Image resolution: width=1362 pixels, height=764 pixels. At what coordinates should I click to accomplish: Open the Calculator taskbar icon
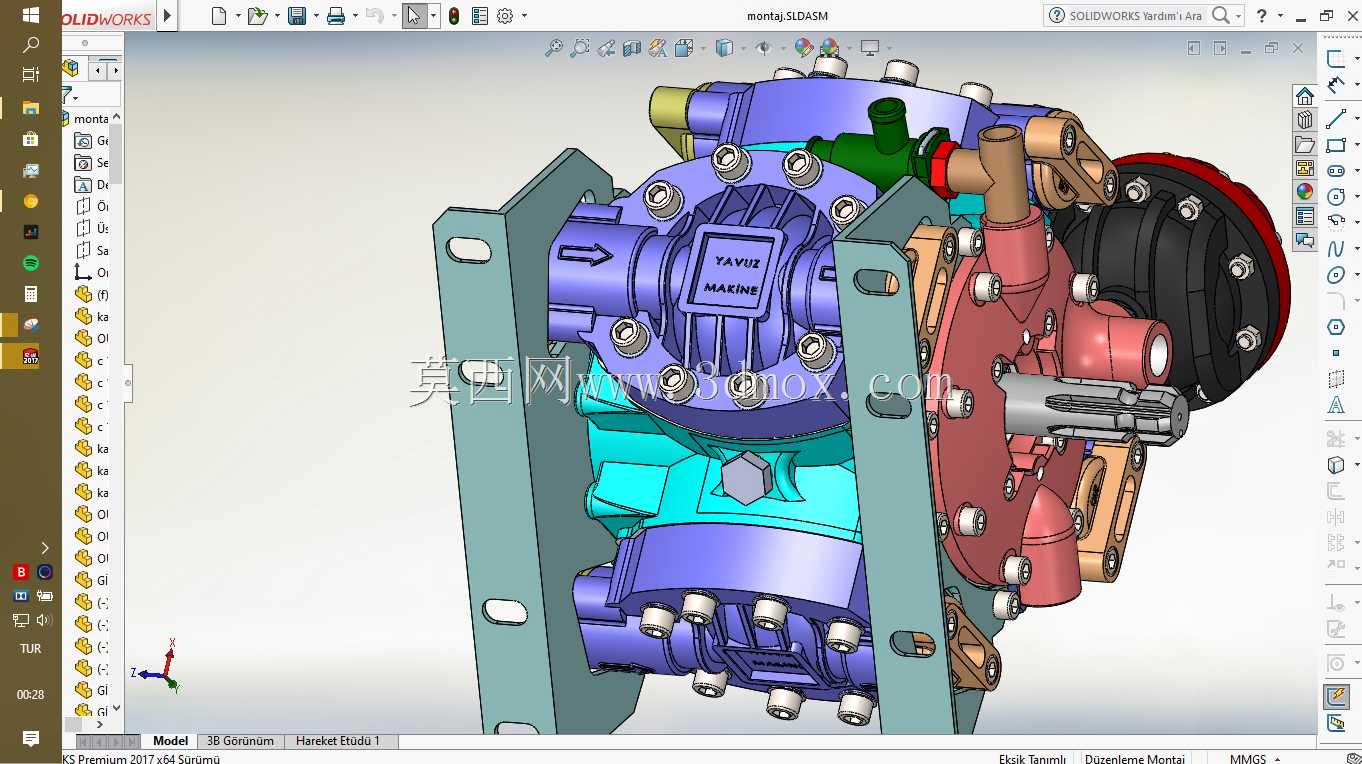[x=30, y=294]
